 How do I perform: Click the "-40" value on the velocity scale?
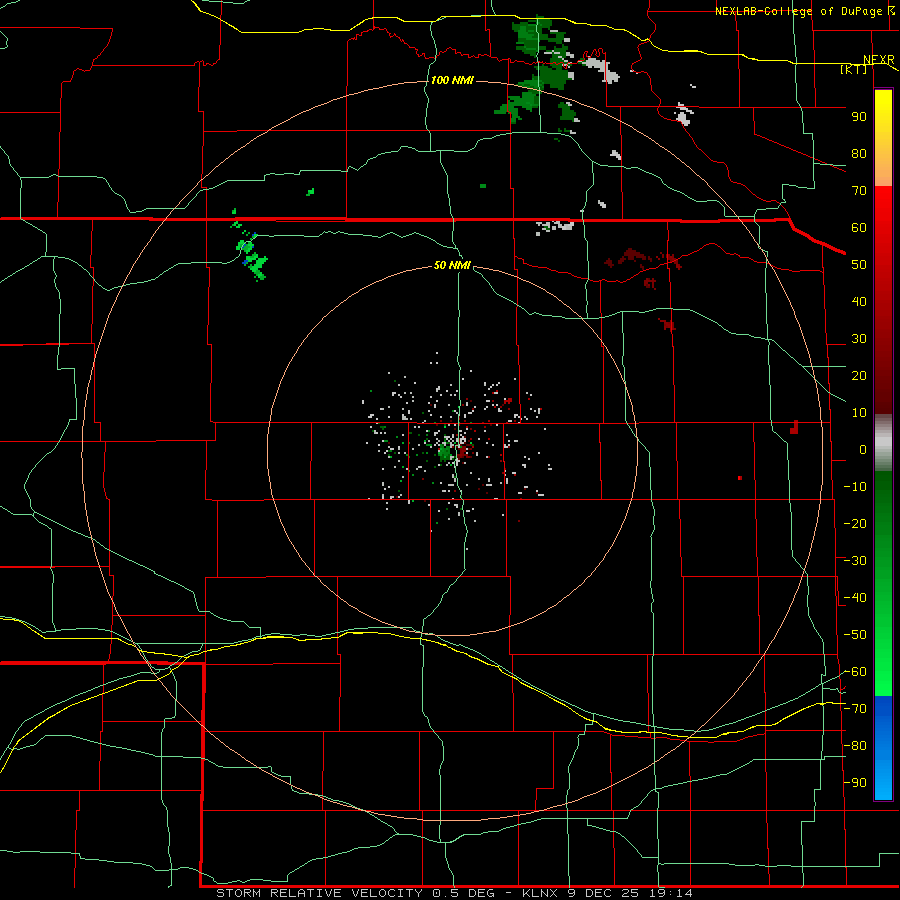(855, 598)
